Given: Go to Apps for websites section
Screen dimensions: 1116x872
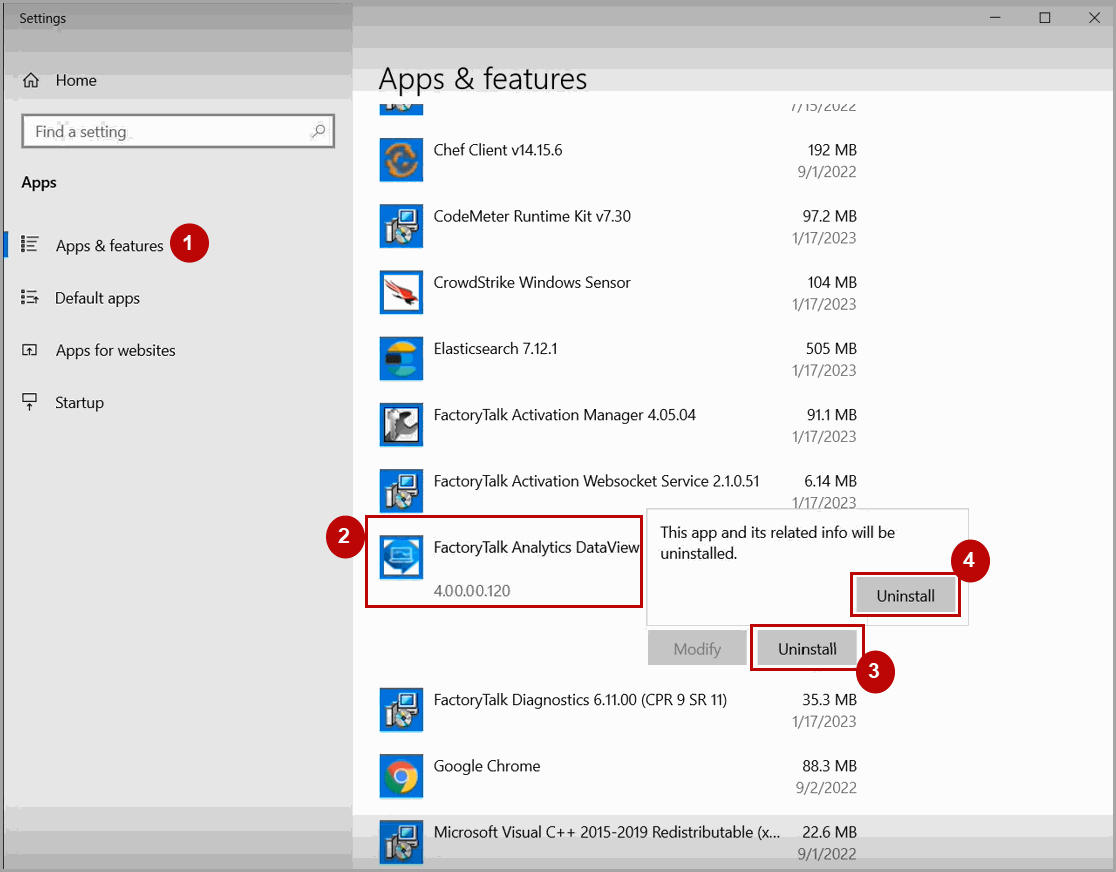Looking at the screenshot, I should coord(115,350).
